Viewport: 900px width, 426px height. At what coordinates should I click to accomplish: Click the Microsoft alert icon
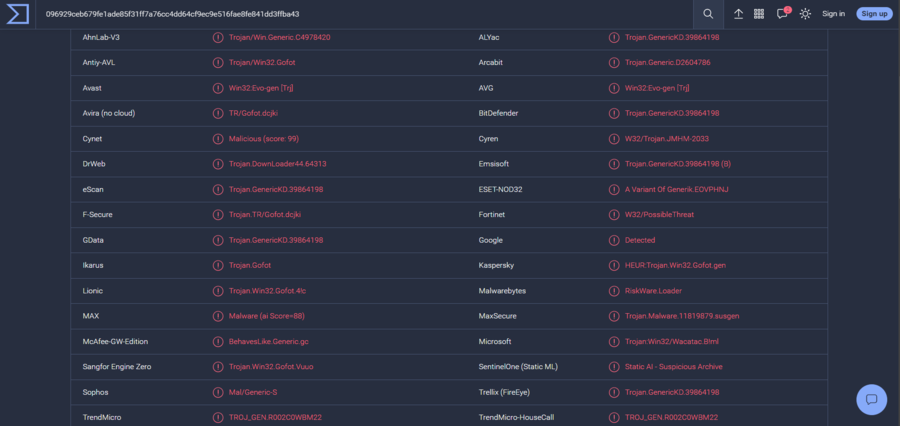coord(614,342)
